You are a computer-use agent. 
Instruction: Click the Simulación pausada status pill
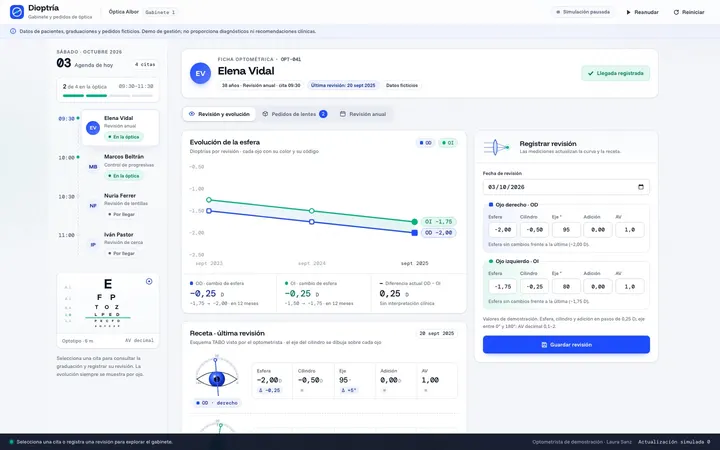click(583, 12)
